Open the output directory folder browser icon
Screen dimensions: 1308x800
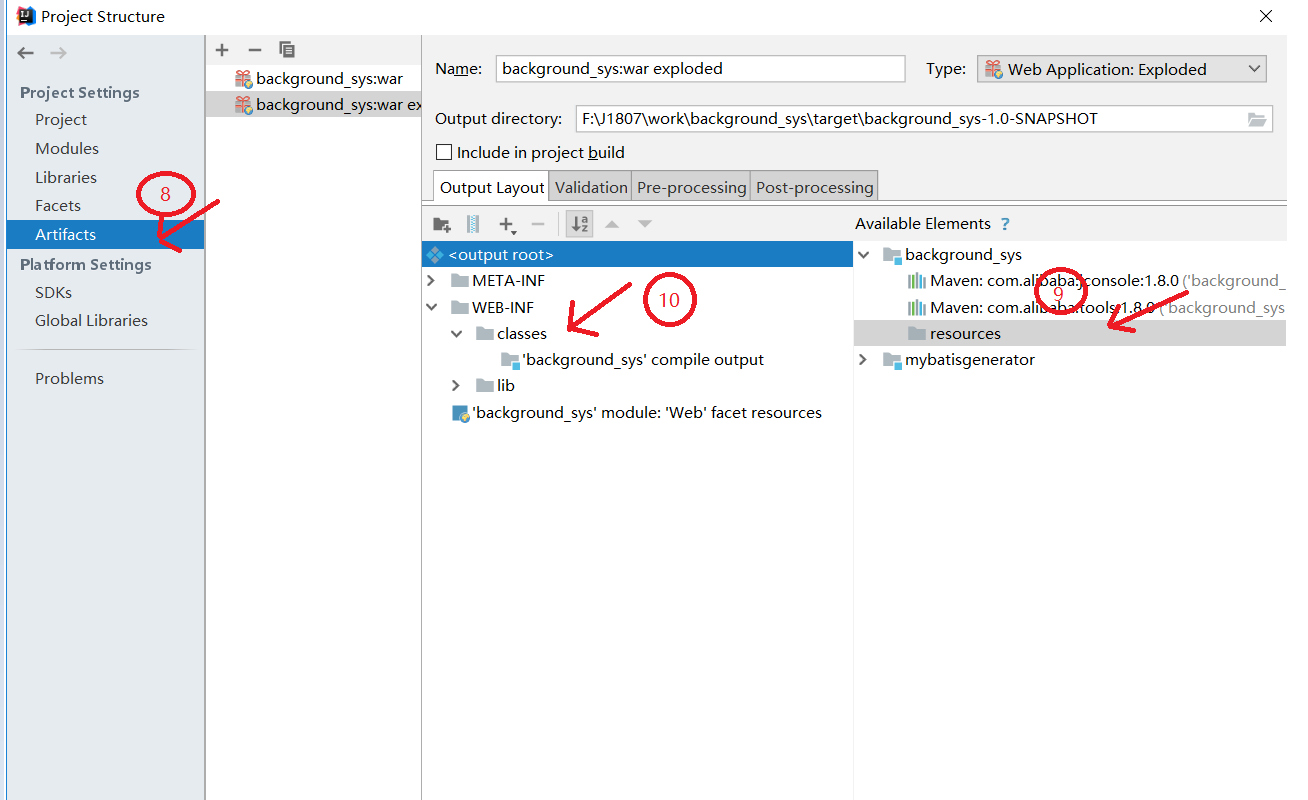pyautogui.click(x=1258, y=119)
